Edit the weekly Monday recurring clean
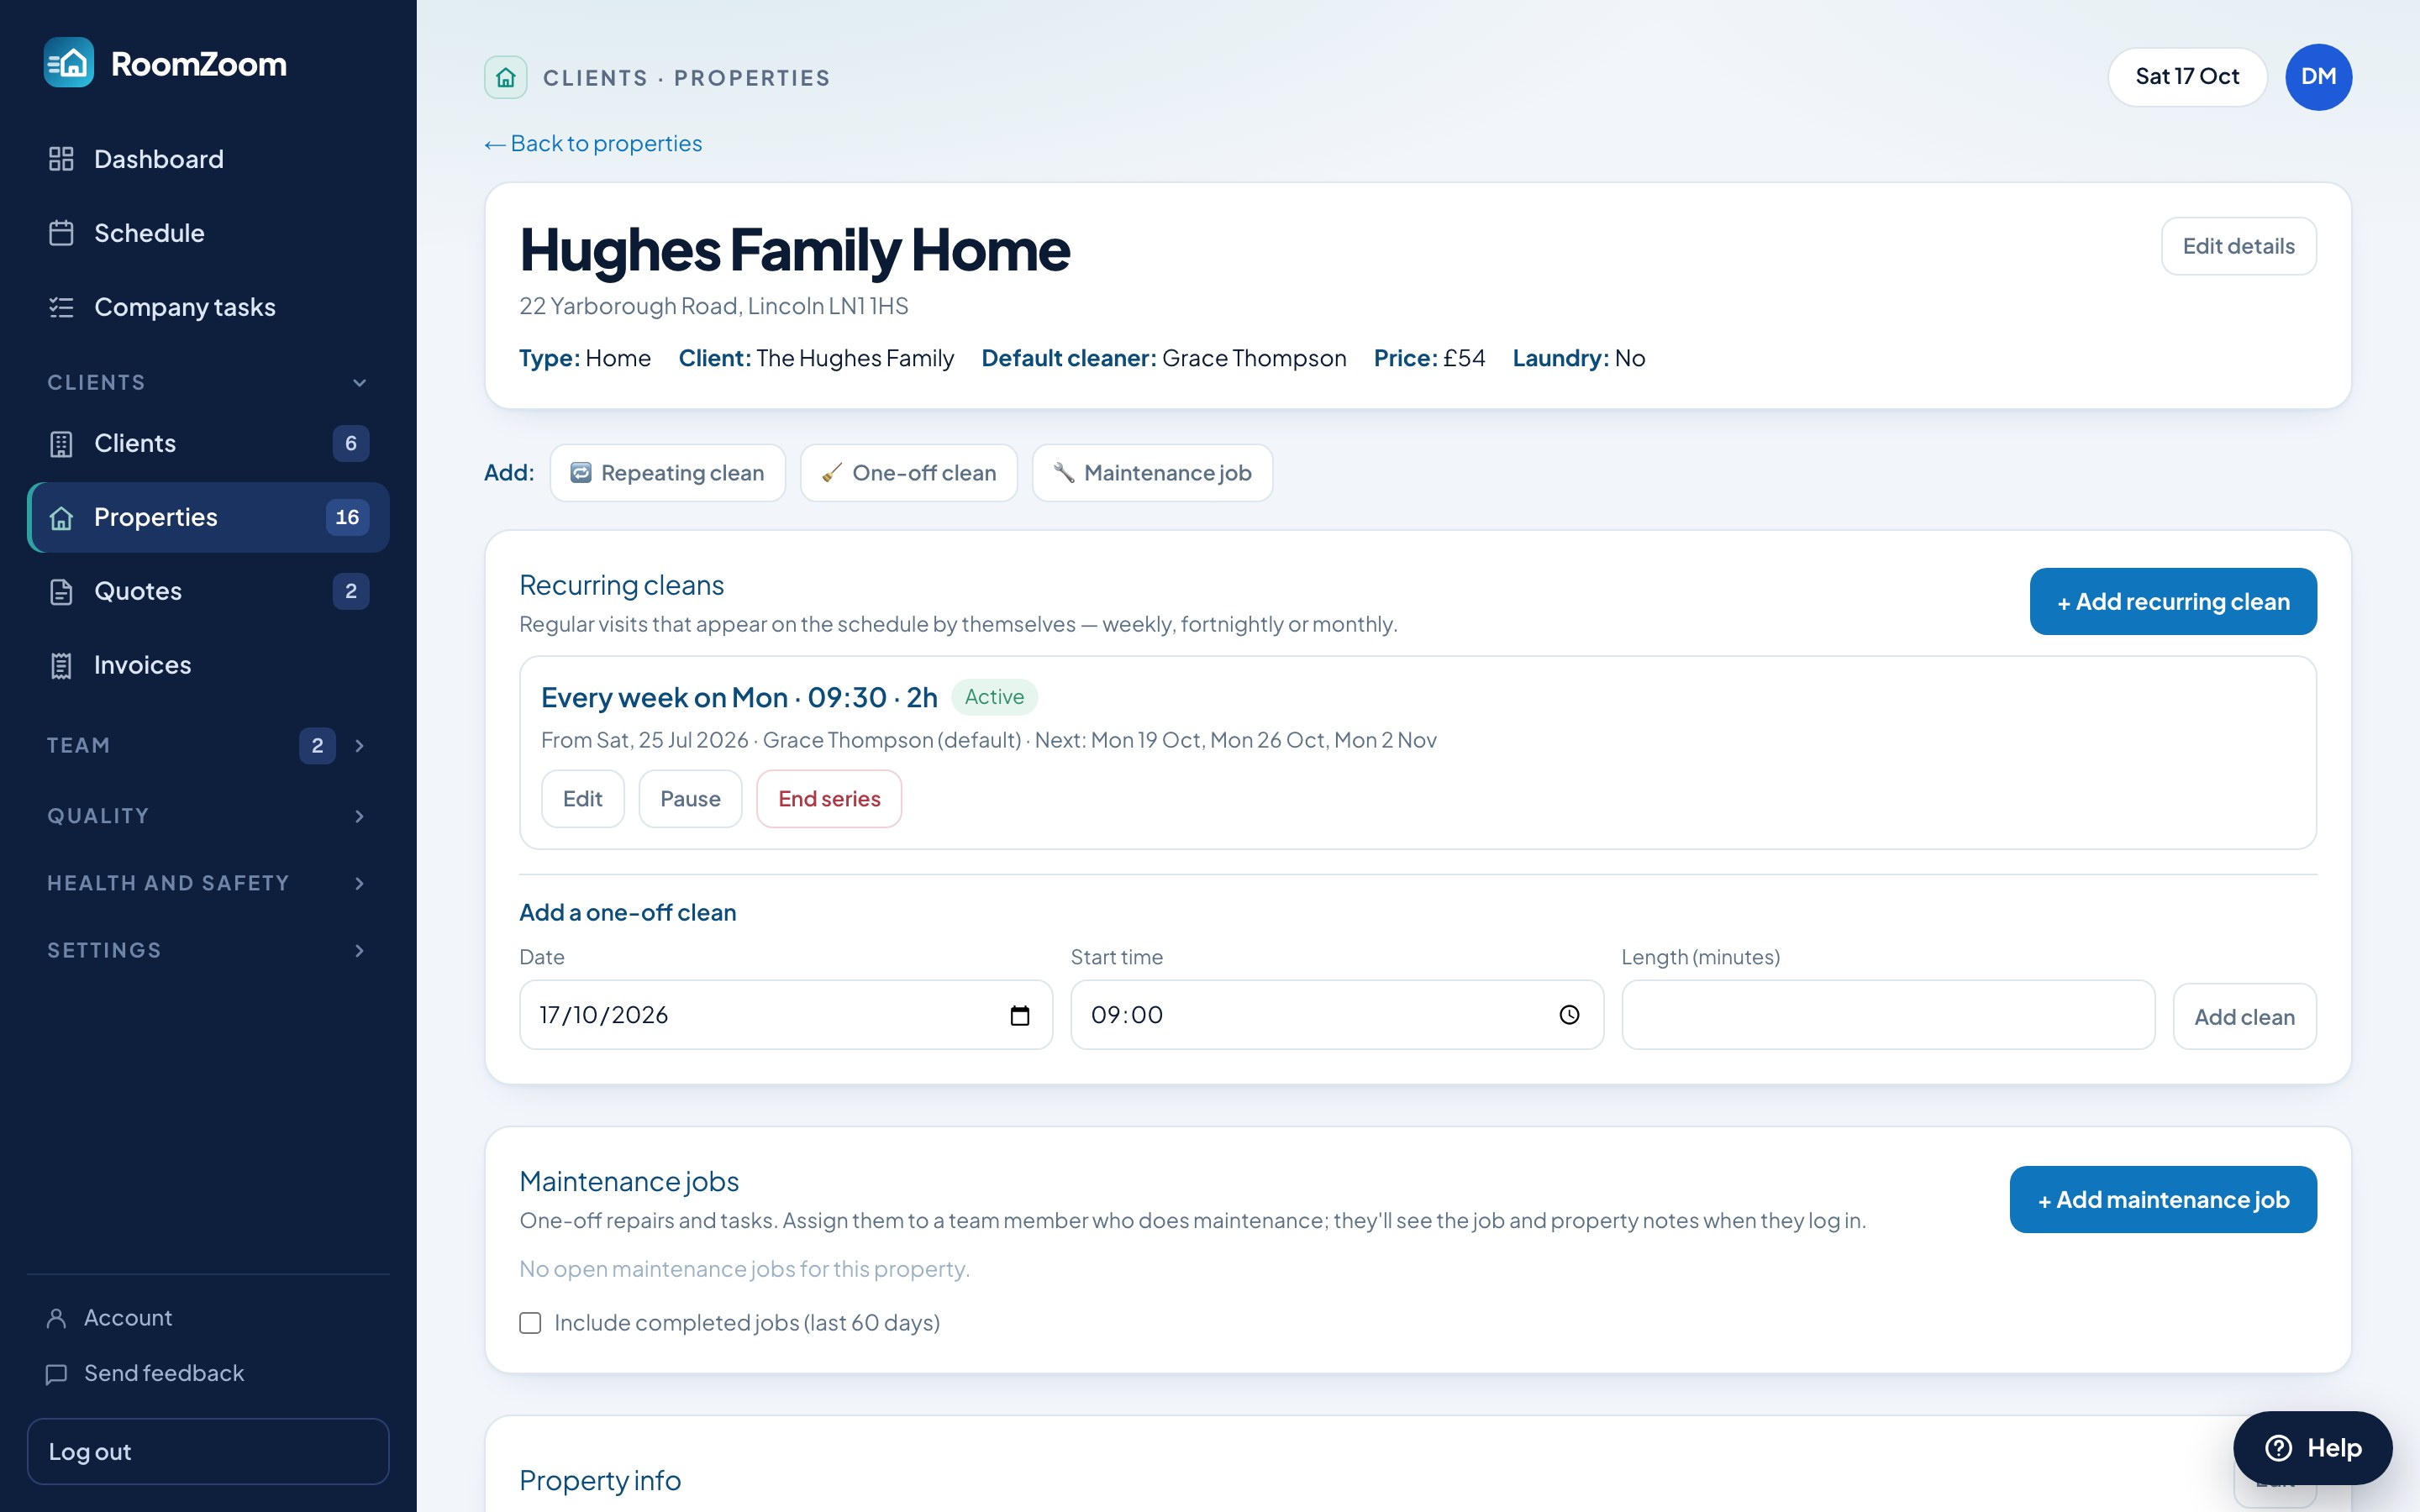 click(x=582, y=799)
